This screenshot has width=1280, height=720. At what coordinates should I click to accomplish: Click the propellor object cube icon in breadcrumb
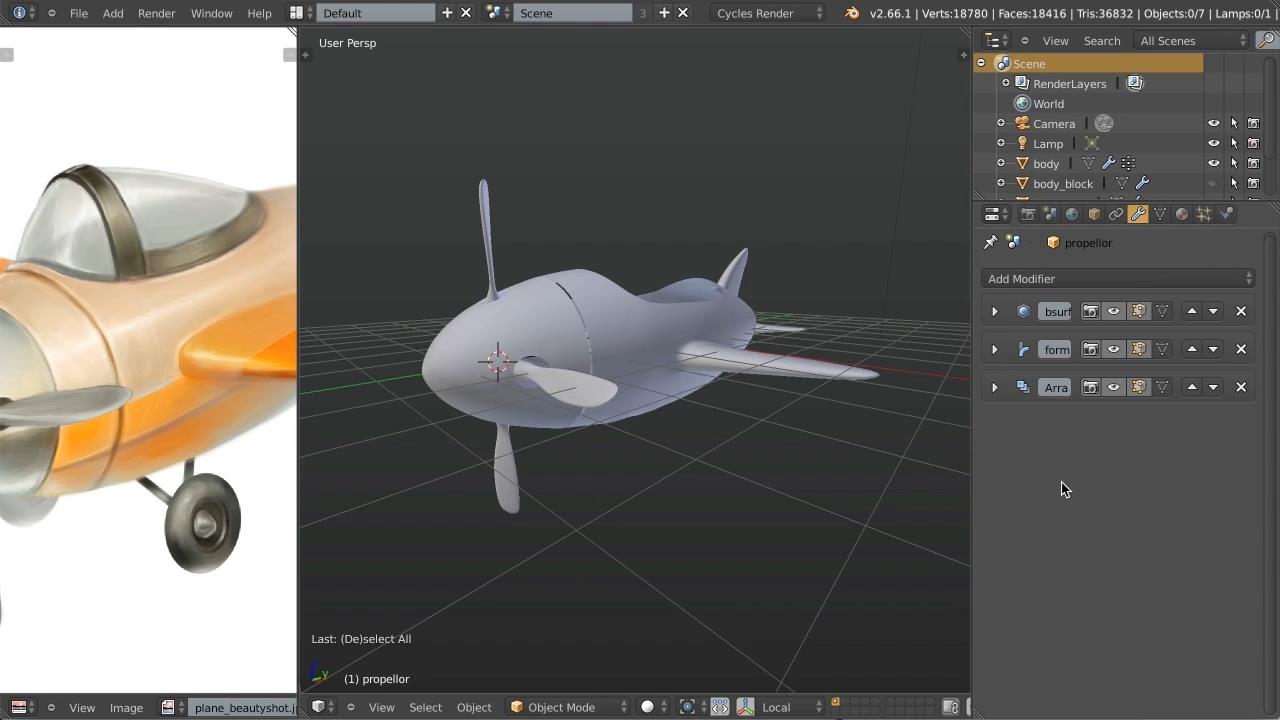(x=1053, y=243)
